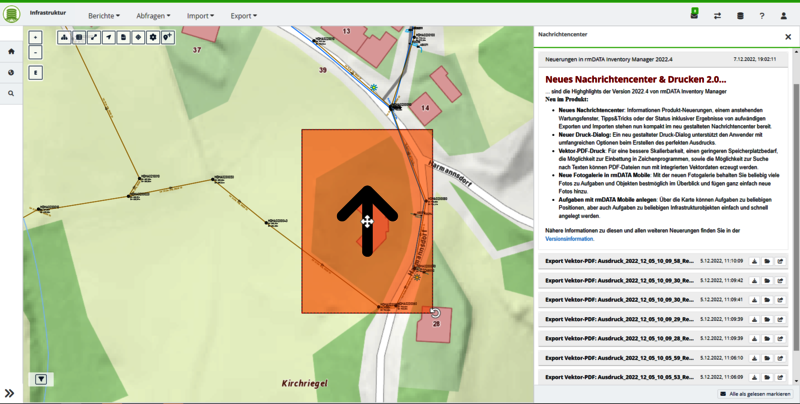Open the Berichte dropdown menu

coord(103,16)
